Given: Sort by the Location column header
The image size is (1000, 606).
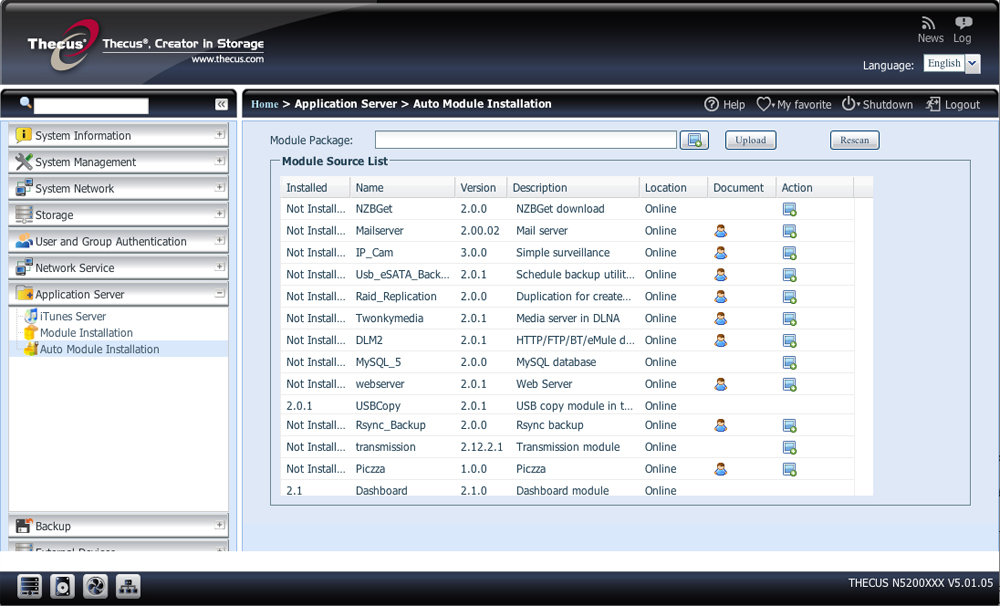Looking at the screenshot, I should 673,188.
